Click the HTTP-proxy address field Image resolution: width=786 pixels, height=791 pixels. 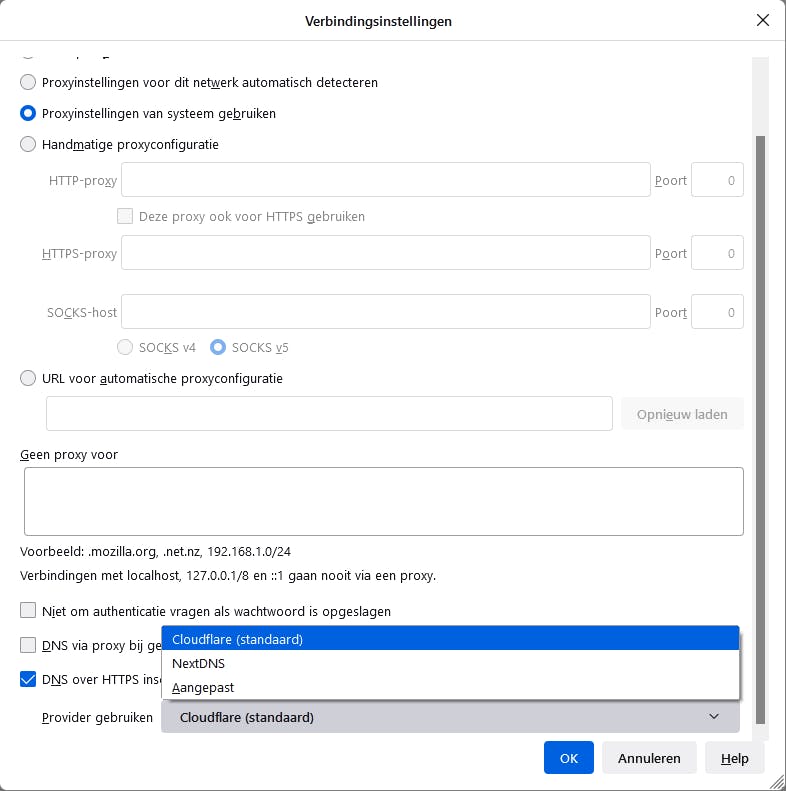(x=385, y=181)
